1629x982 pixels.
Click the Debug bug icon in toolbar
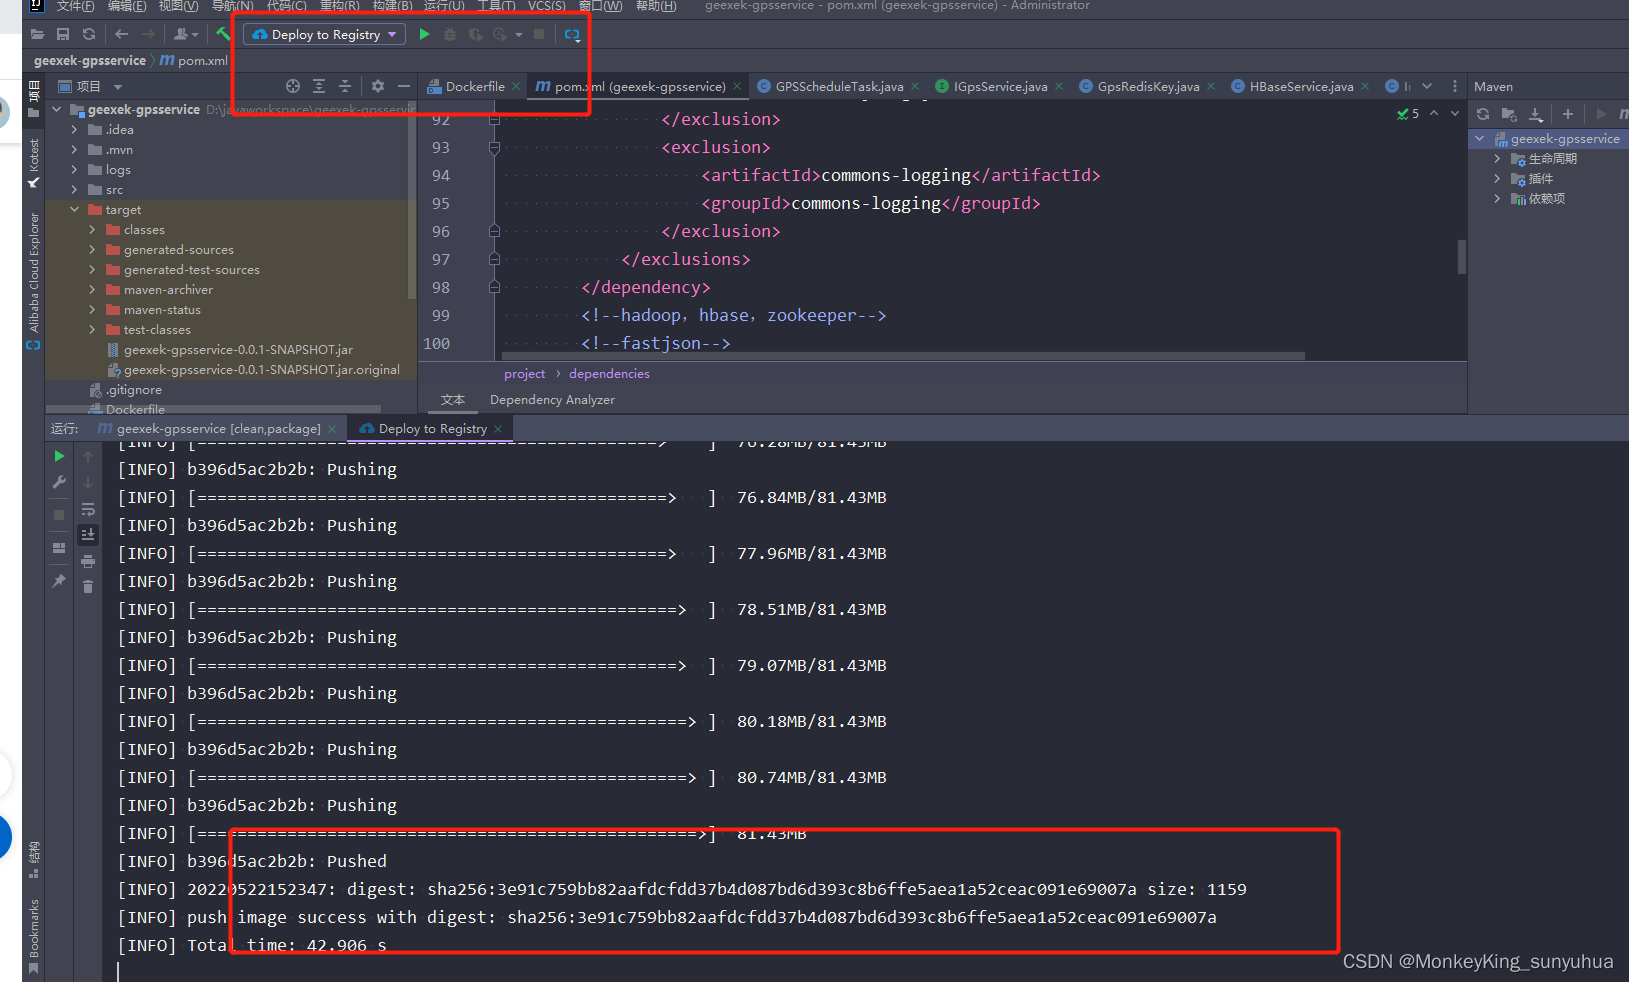pos(450,34)
